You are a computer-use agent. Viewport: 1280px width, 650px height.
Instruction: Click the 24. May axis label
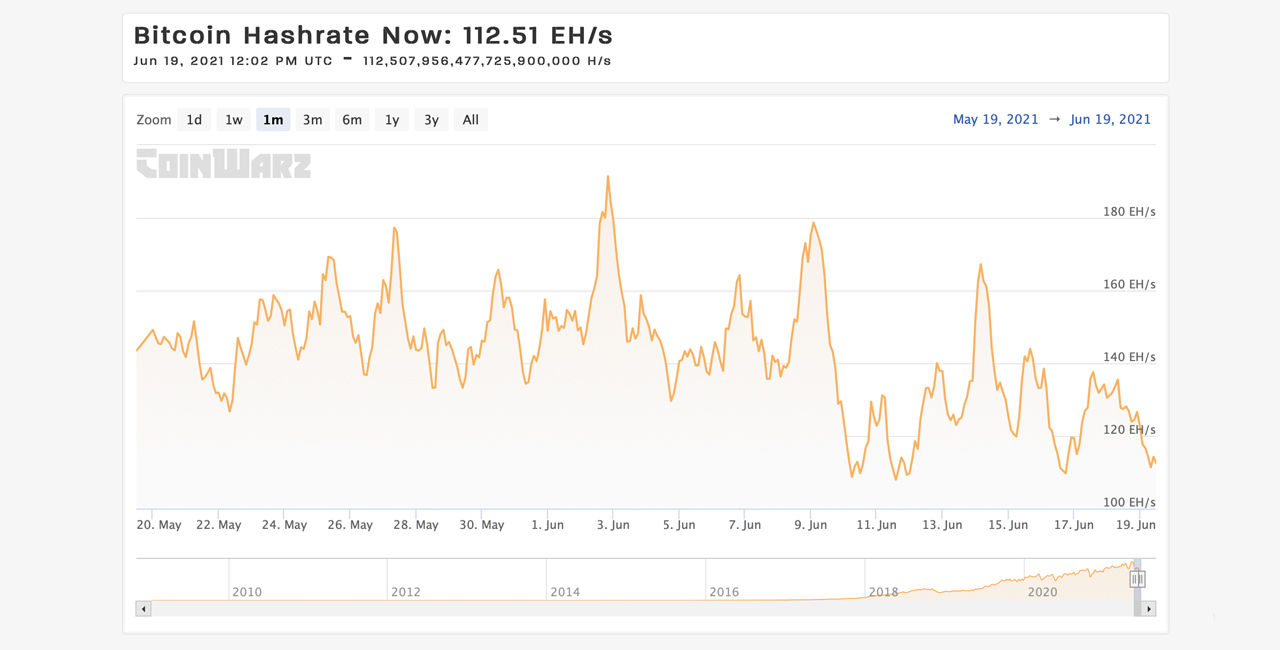(285, 525)
